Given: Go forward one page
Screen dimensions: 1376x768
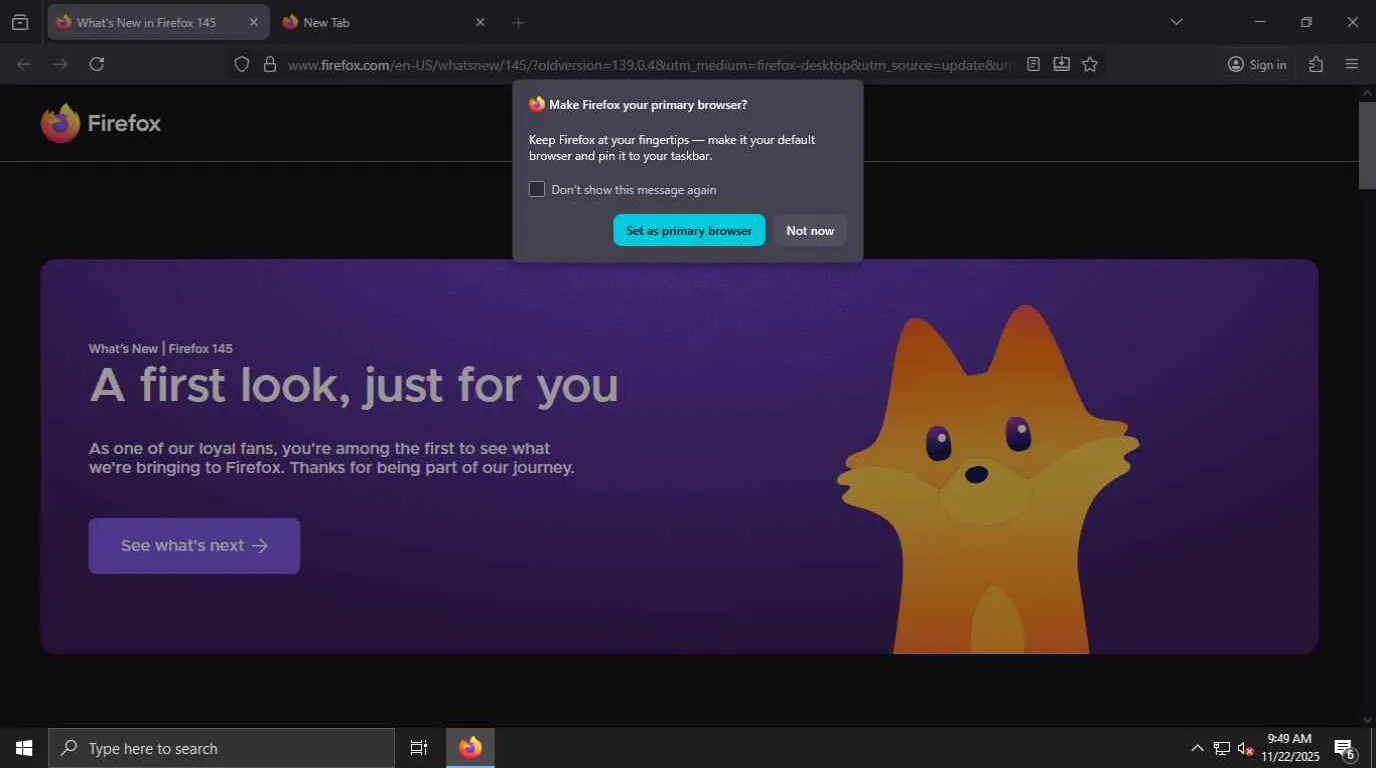Looking at the screenshot, I should point(60,64).
